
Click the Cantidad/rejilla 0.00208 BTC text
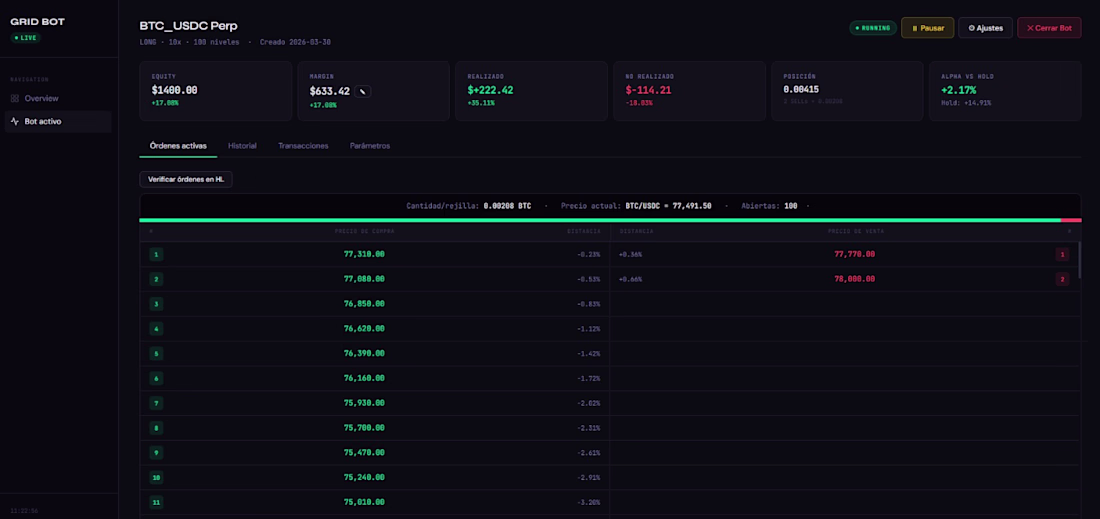tap(469, 206)
